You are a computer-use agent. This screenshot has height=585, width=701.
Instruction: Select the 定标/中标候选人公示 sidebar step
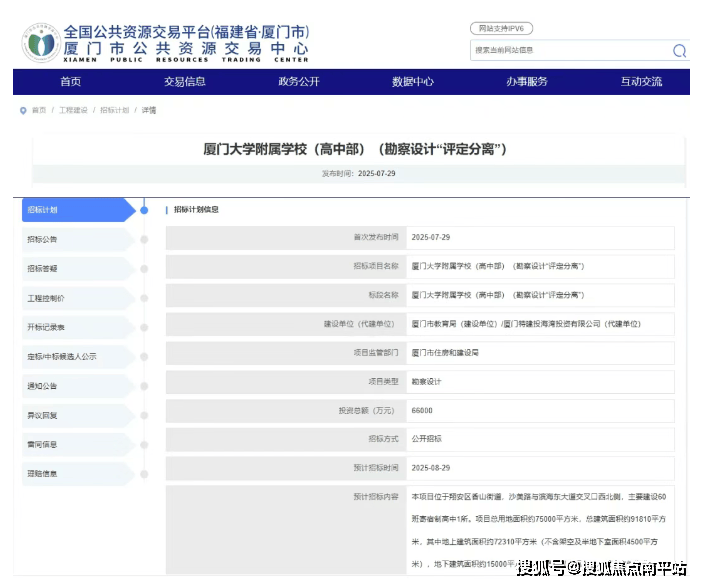(x=61, y=356)
